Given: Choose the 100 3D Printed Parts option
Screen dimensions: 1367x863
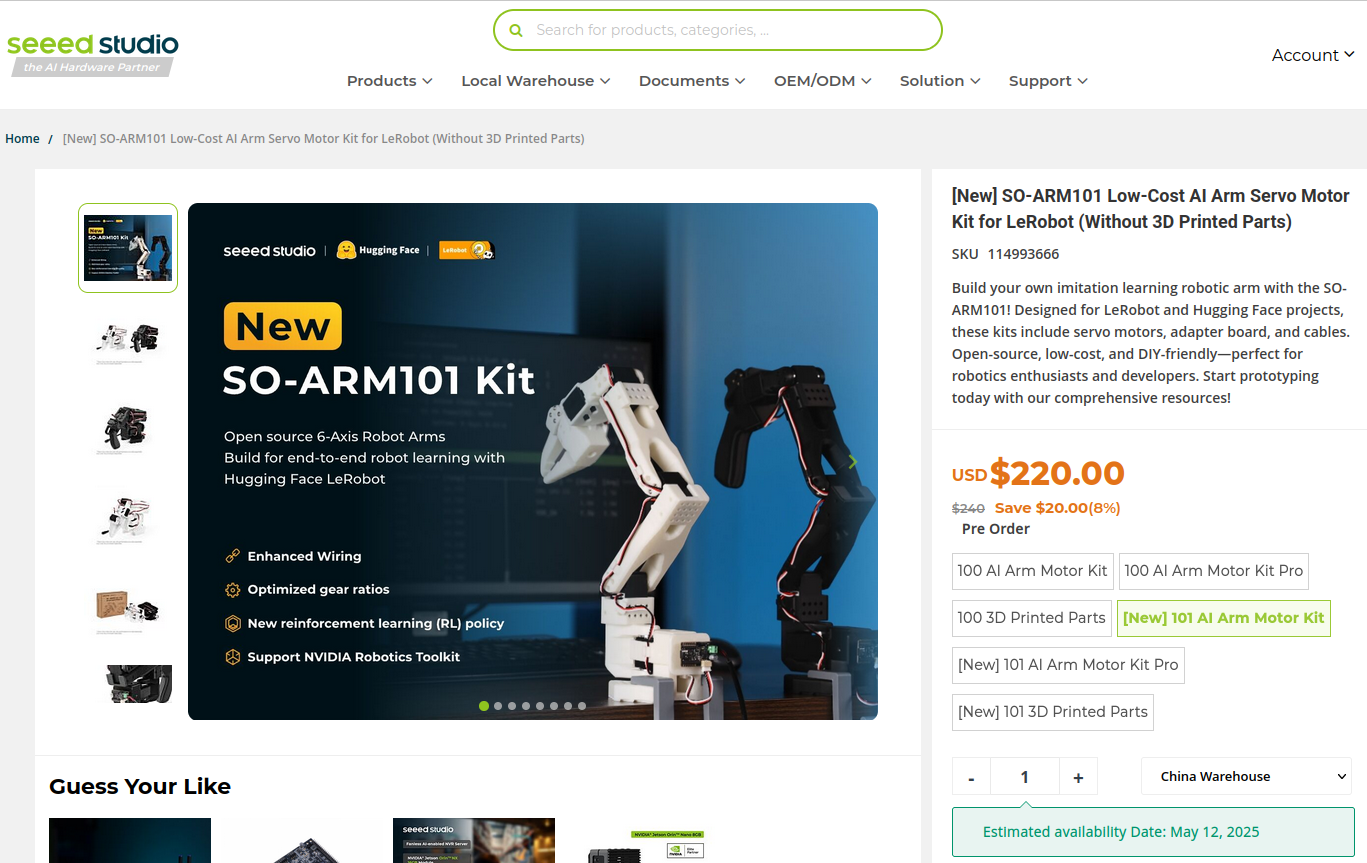Looking at the screenshot, I should click(1031, 618).
